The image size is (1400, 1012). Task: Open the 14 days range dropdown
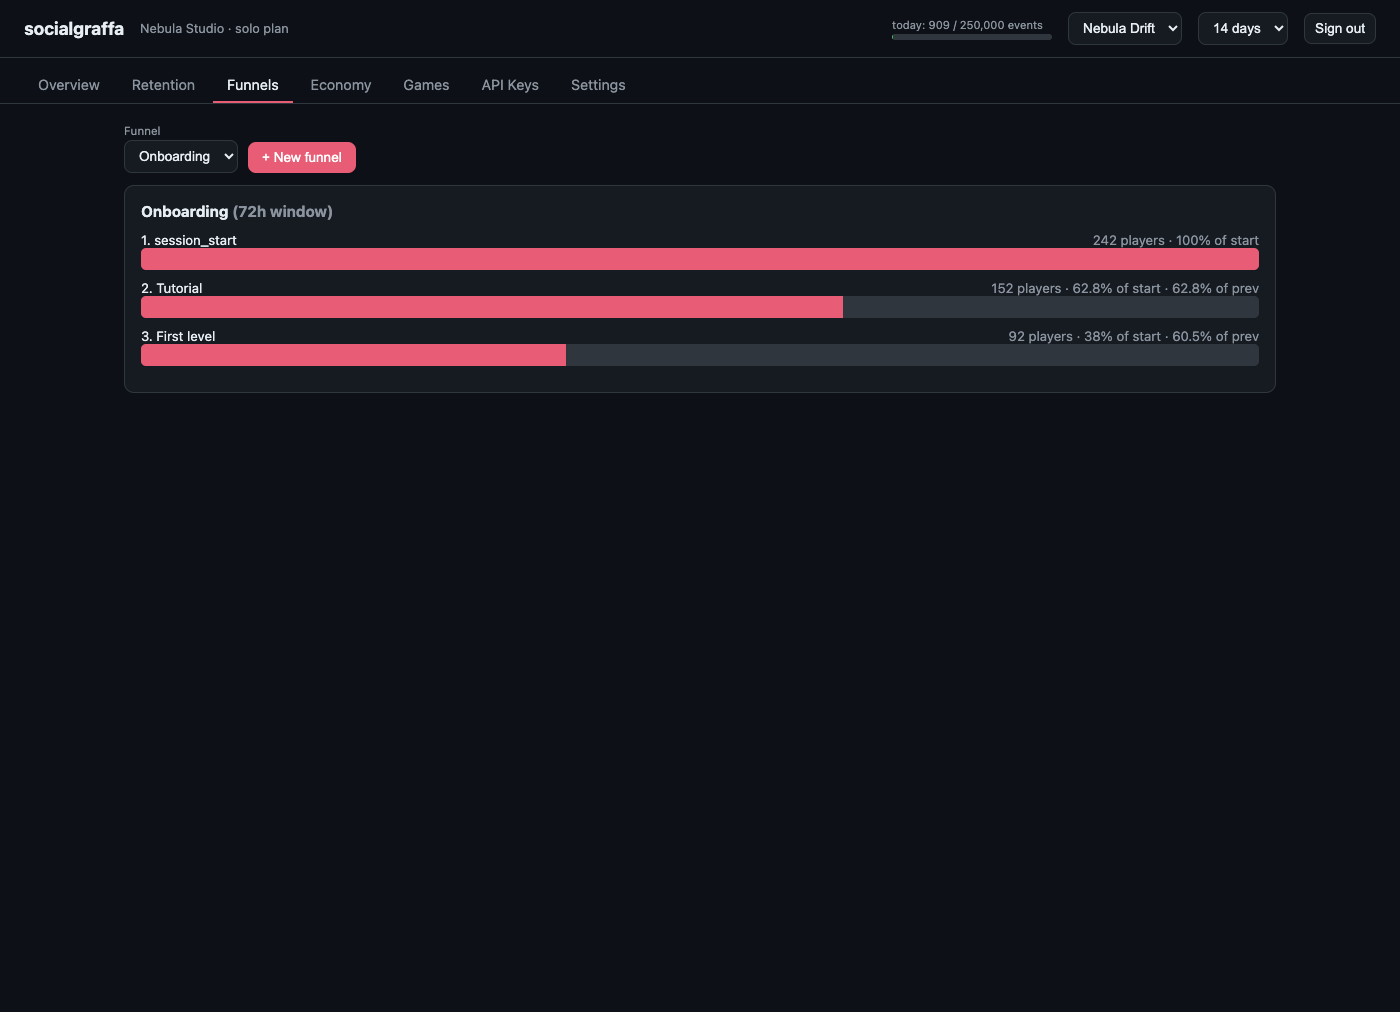(x=1242, y=28)
